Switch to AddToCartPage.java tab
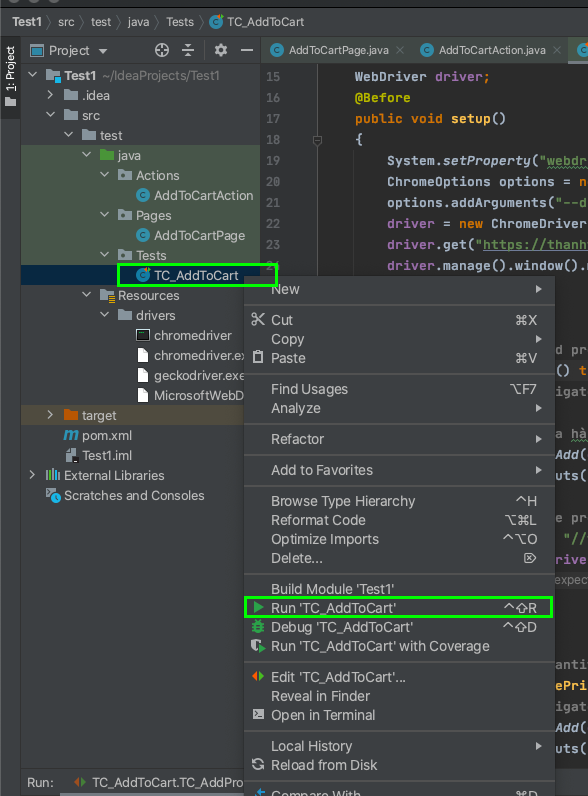 338,50
